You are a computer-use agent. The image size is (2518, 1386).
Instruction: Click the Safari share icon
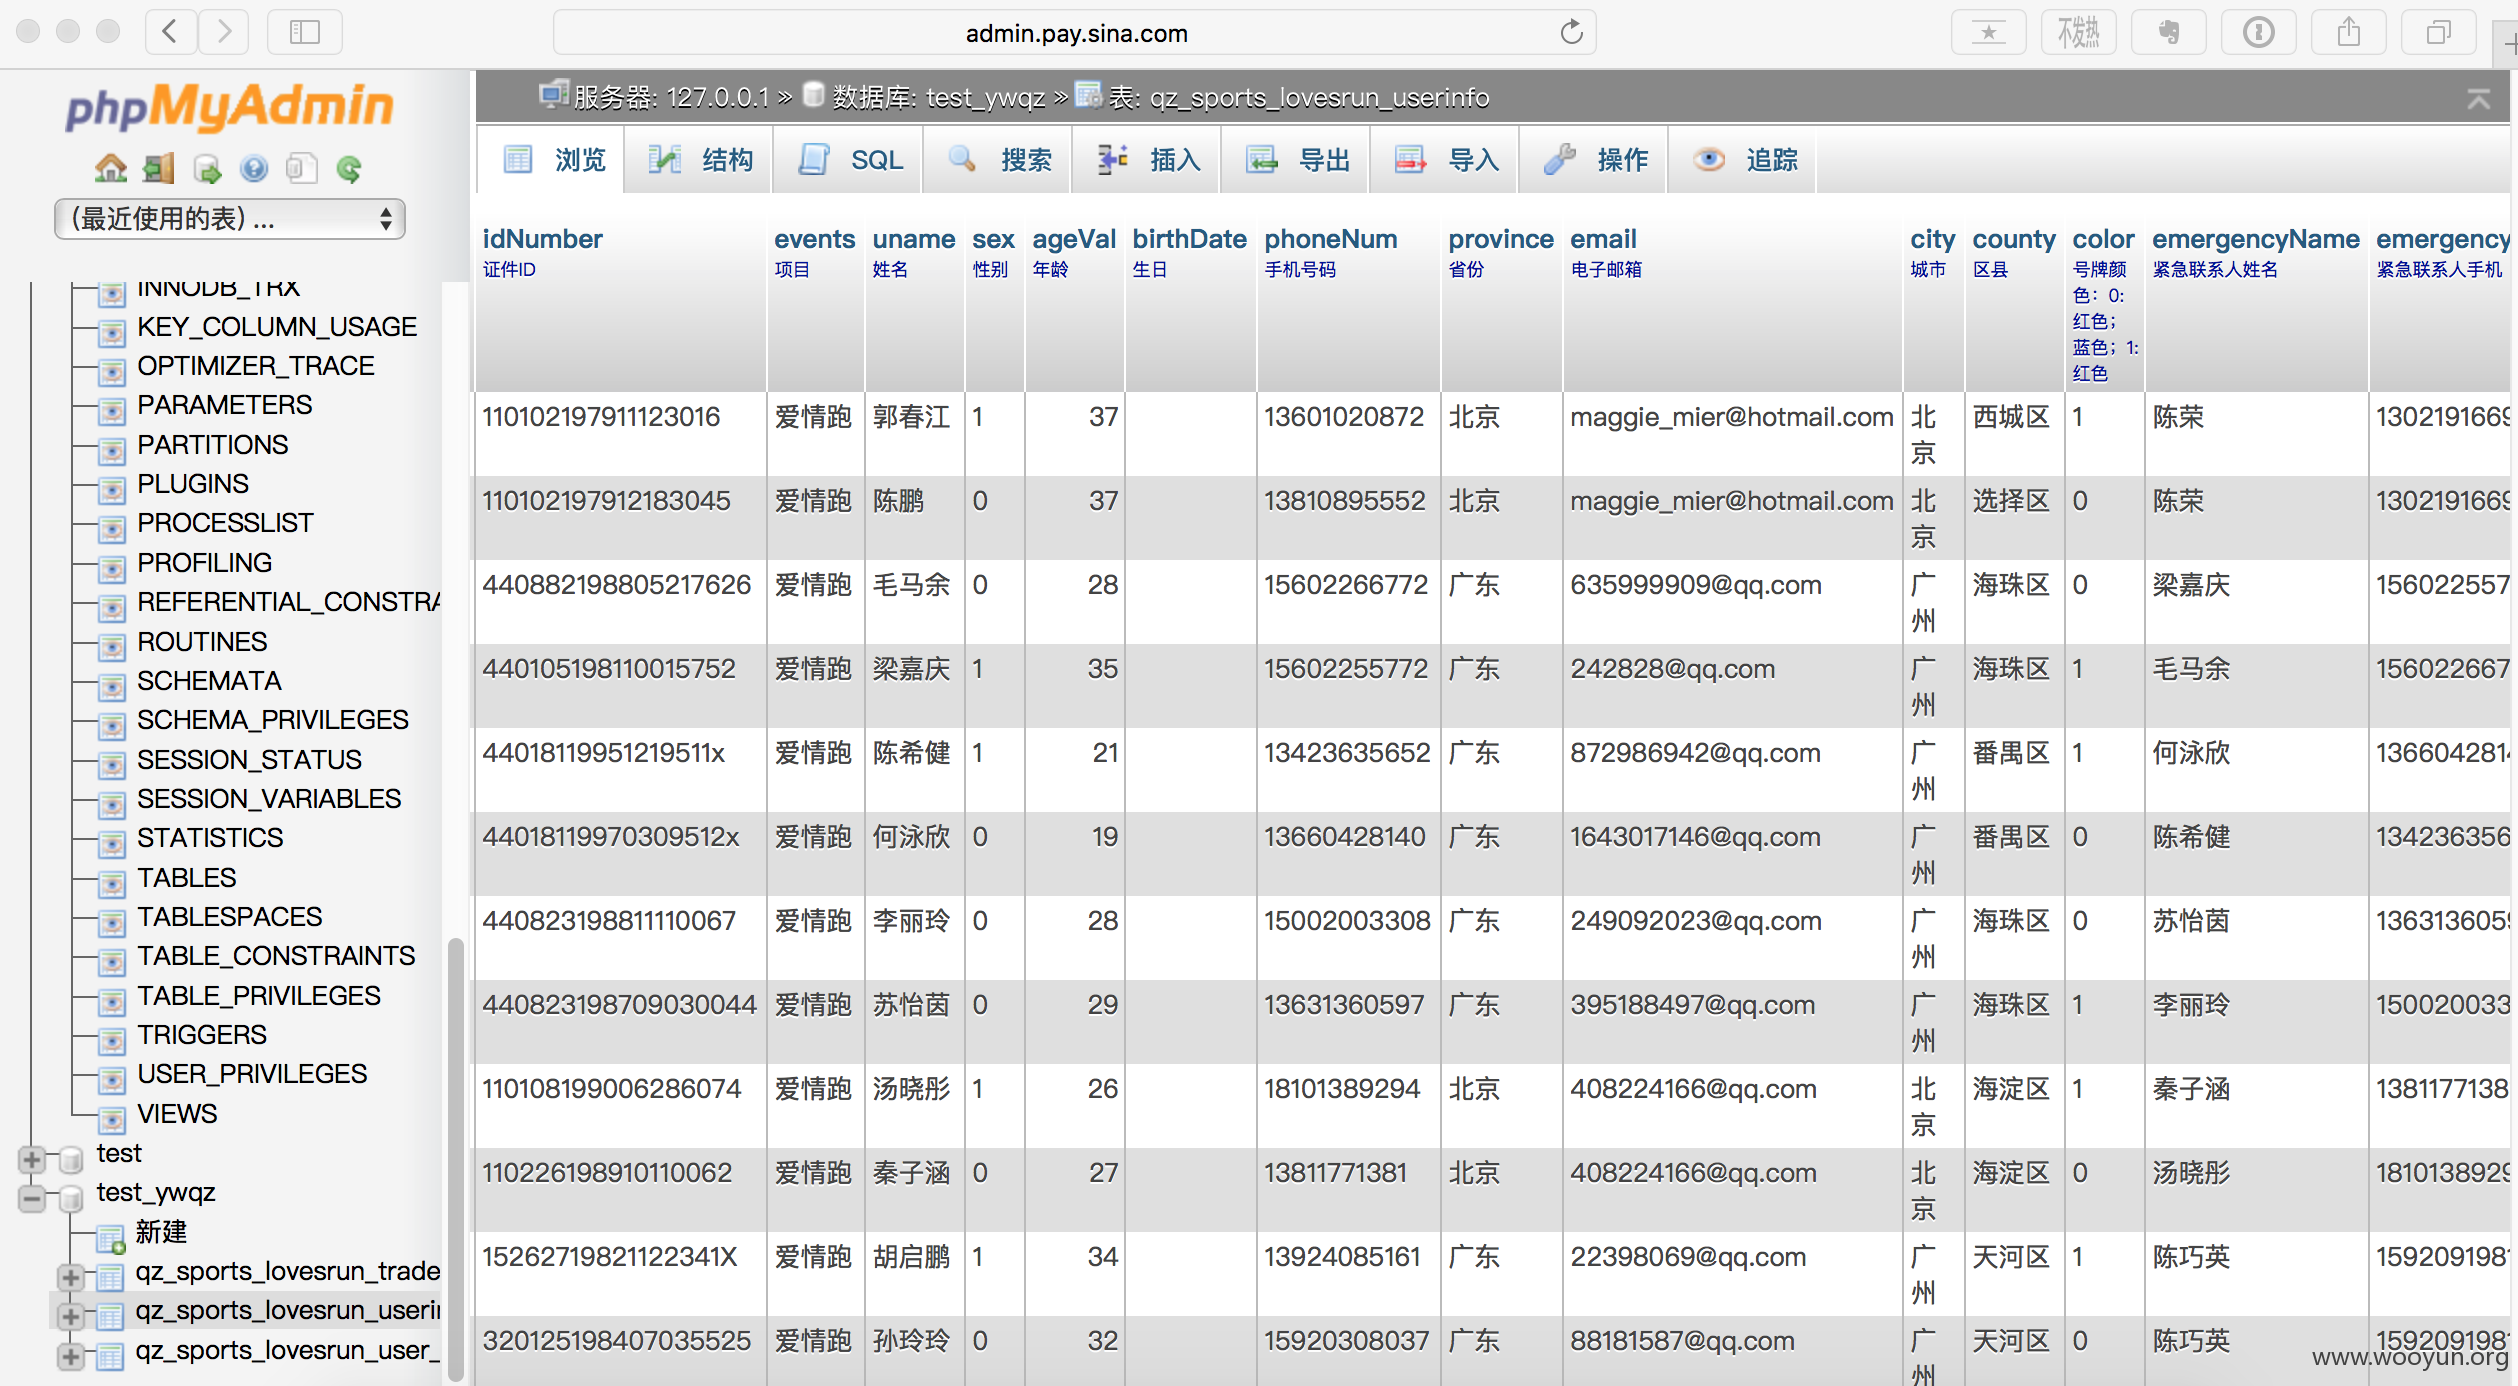[2349, 32]
